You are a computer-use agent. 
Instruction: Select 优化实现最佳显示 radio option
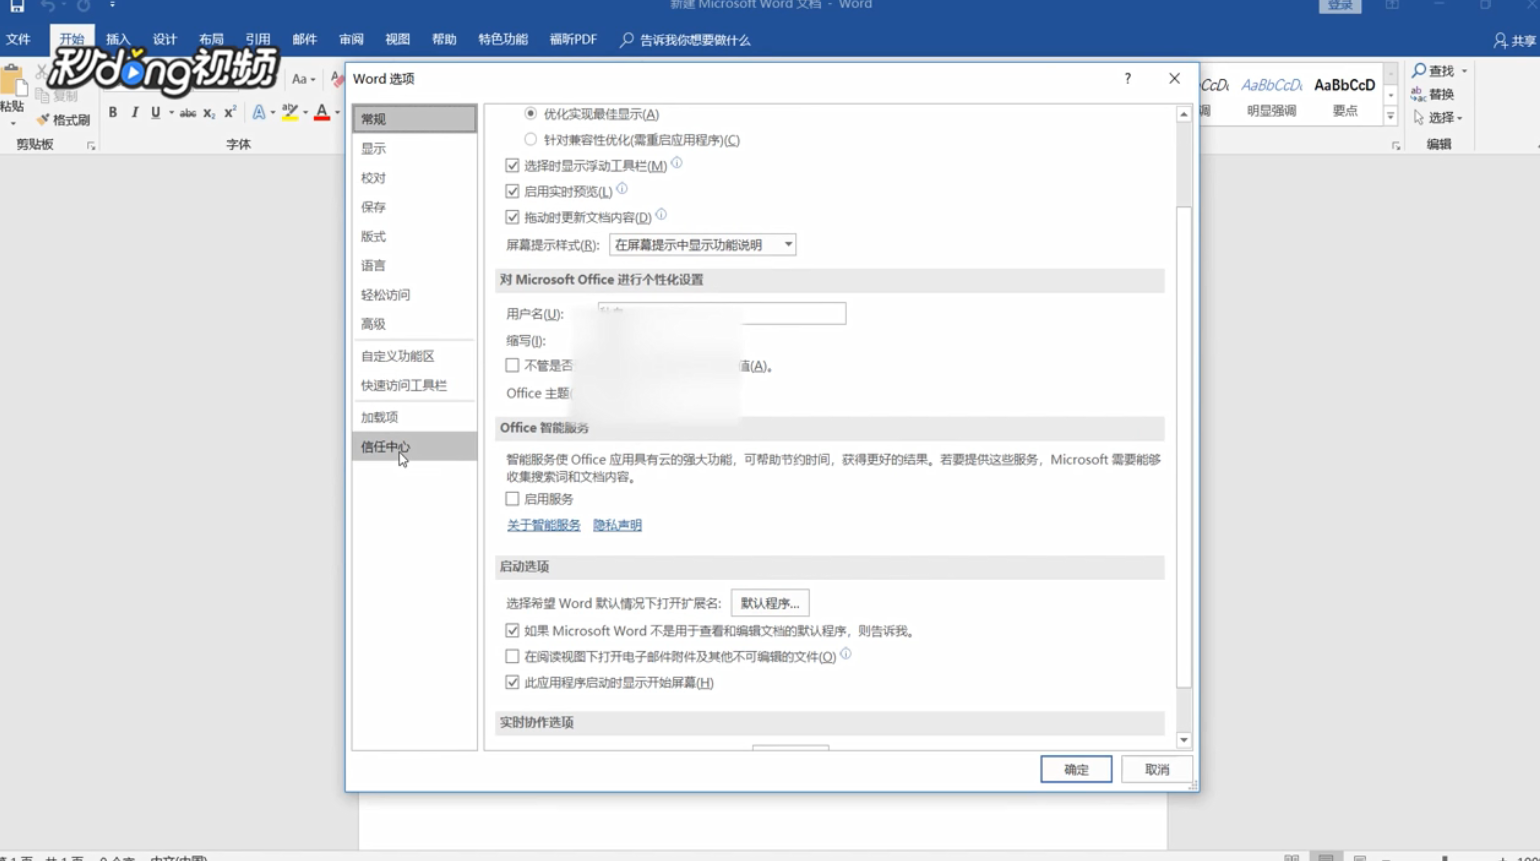531,114
